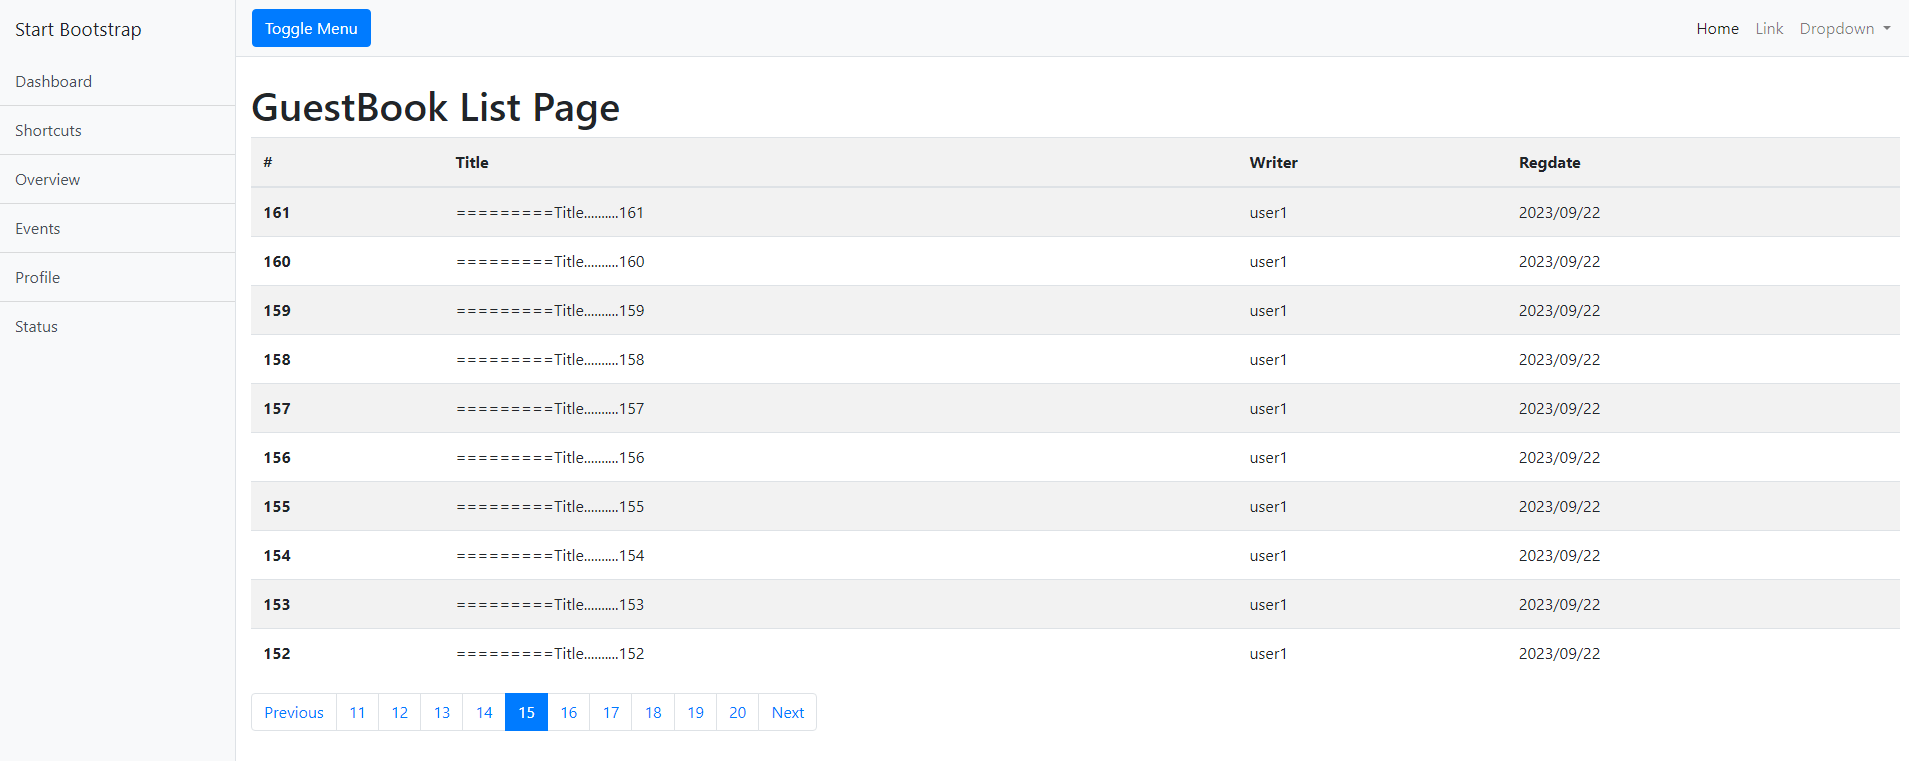Jump to page 13
Screen dimensions: 1909x761
tap(442, 712)
